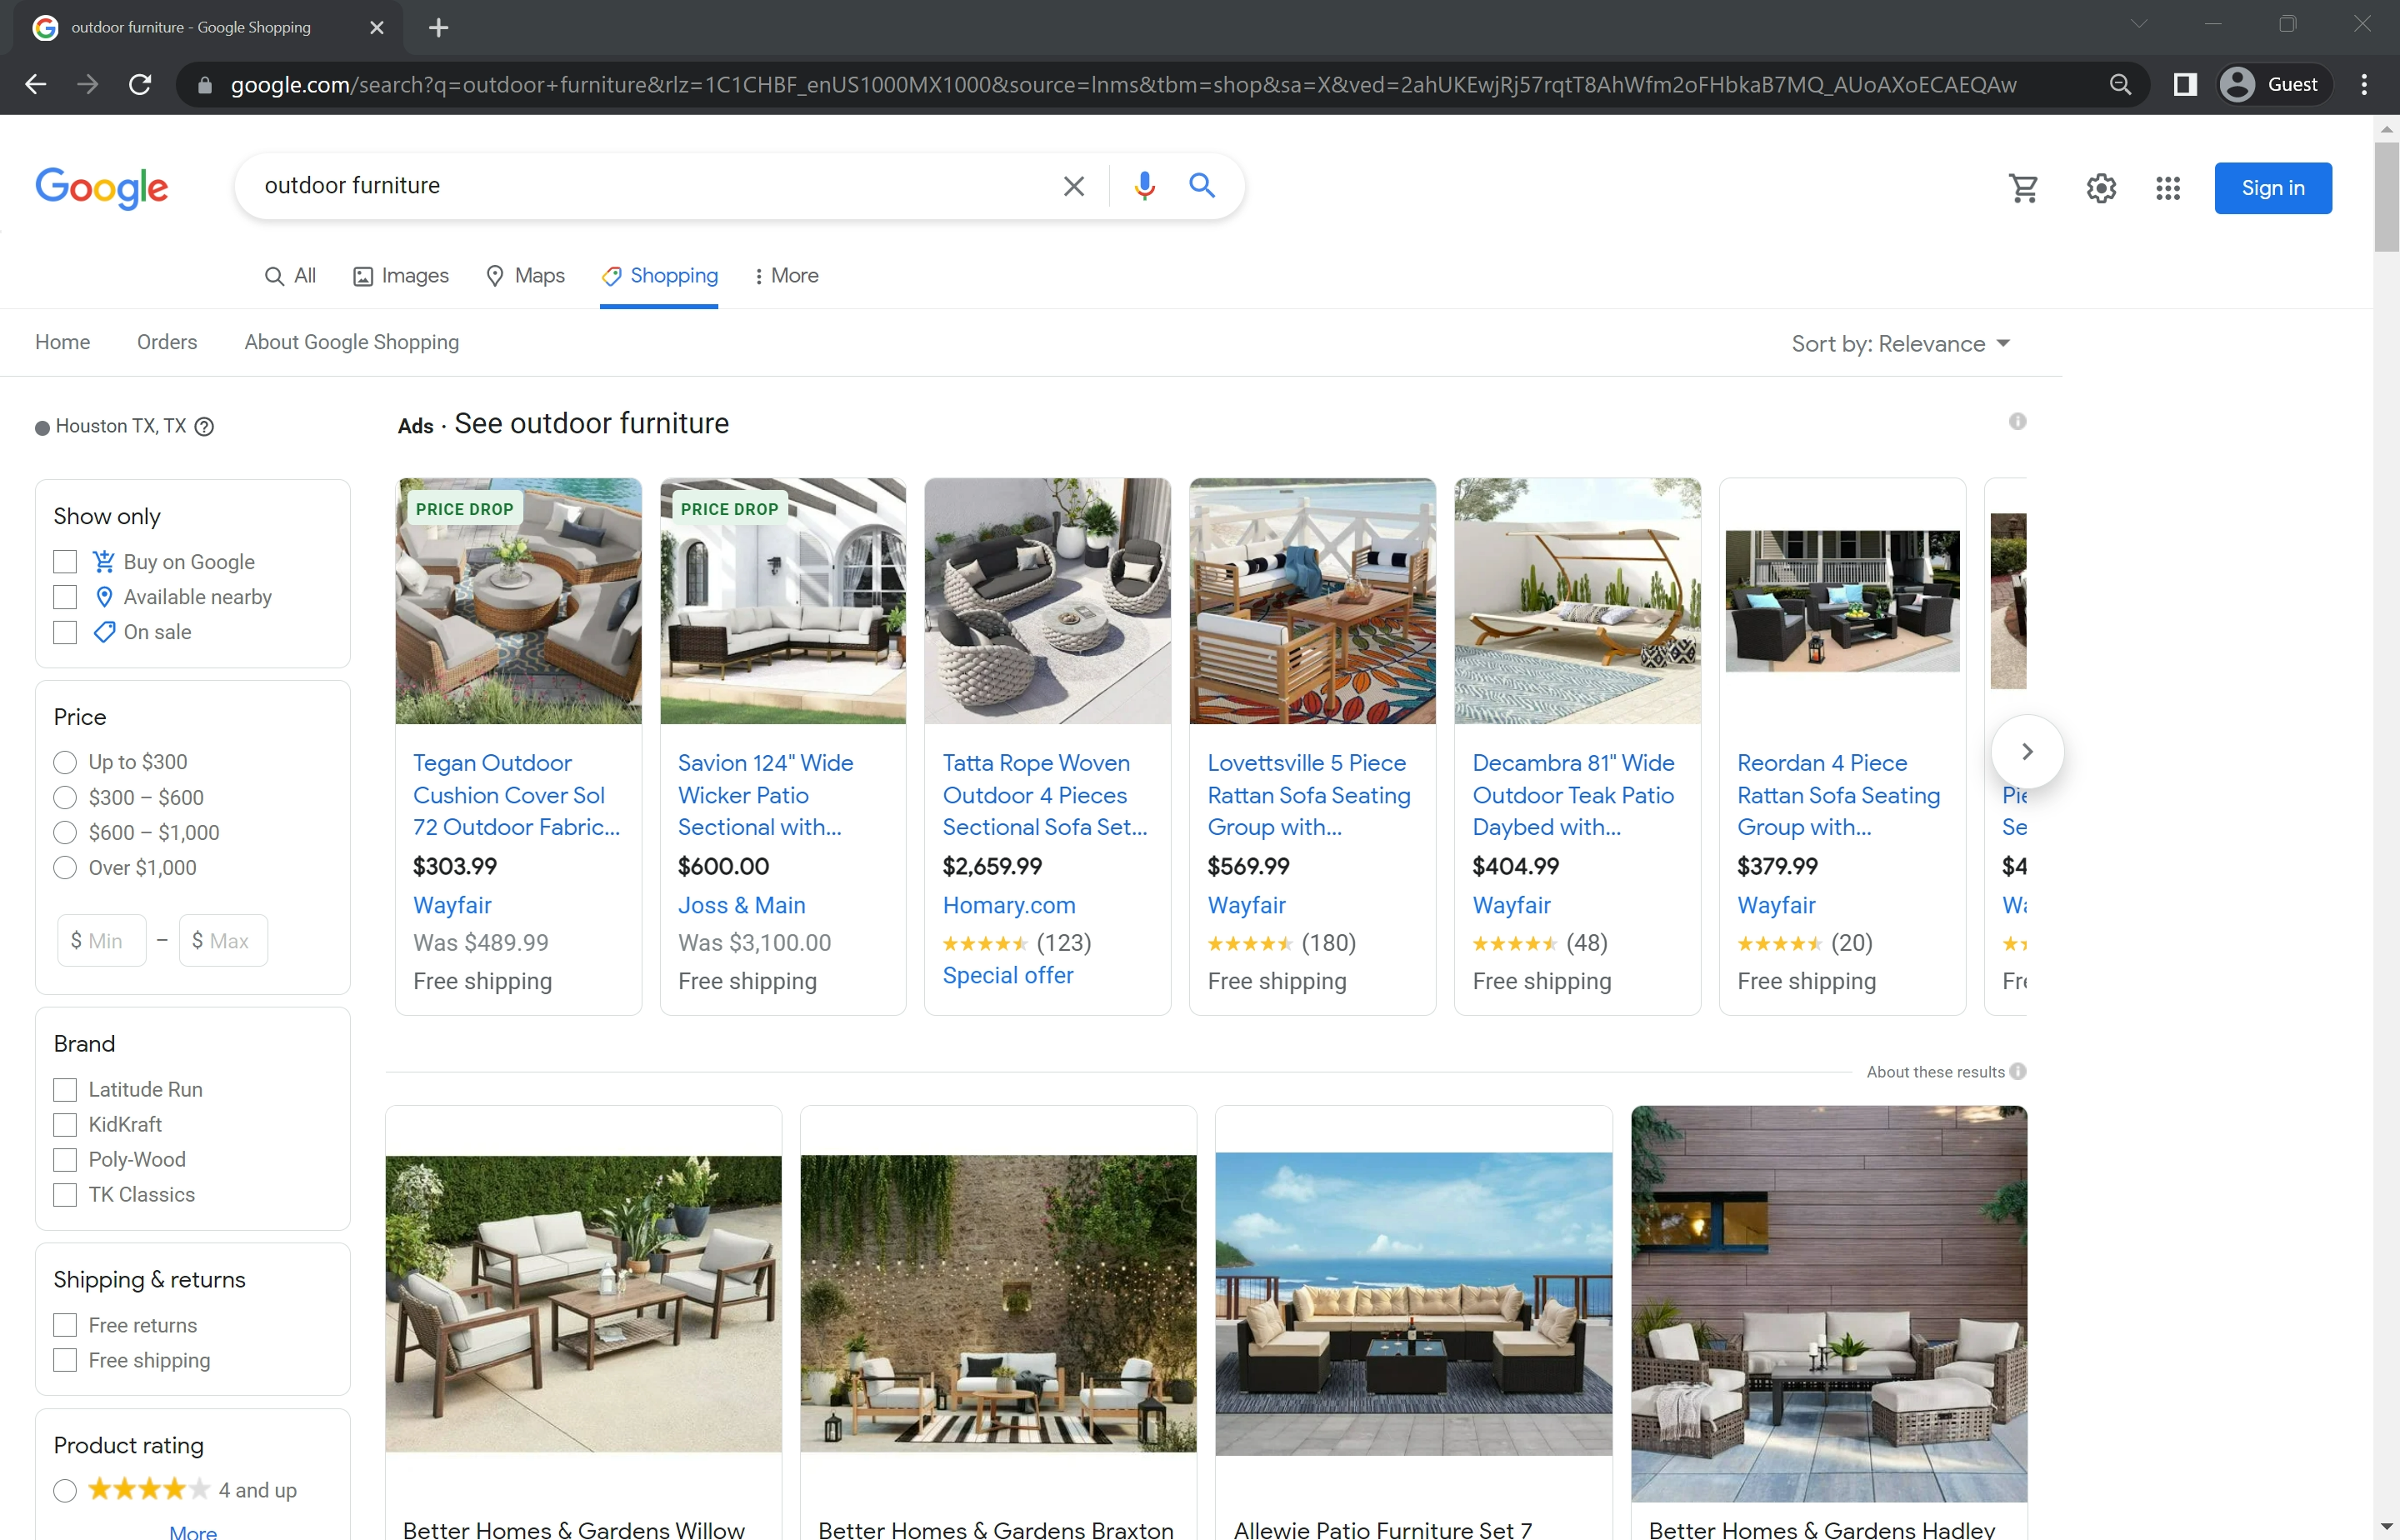Click the shopping cart icon
Image resolution: width=2400 pixels, height=1540 pixels.
2023,187
